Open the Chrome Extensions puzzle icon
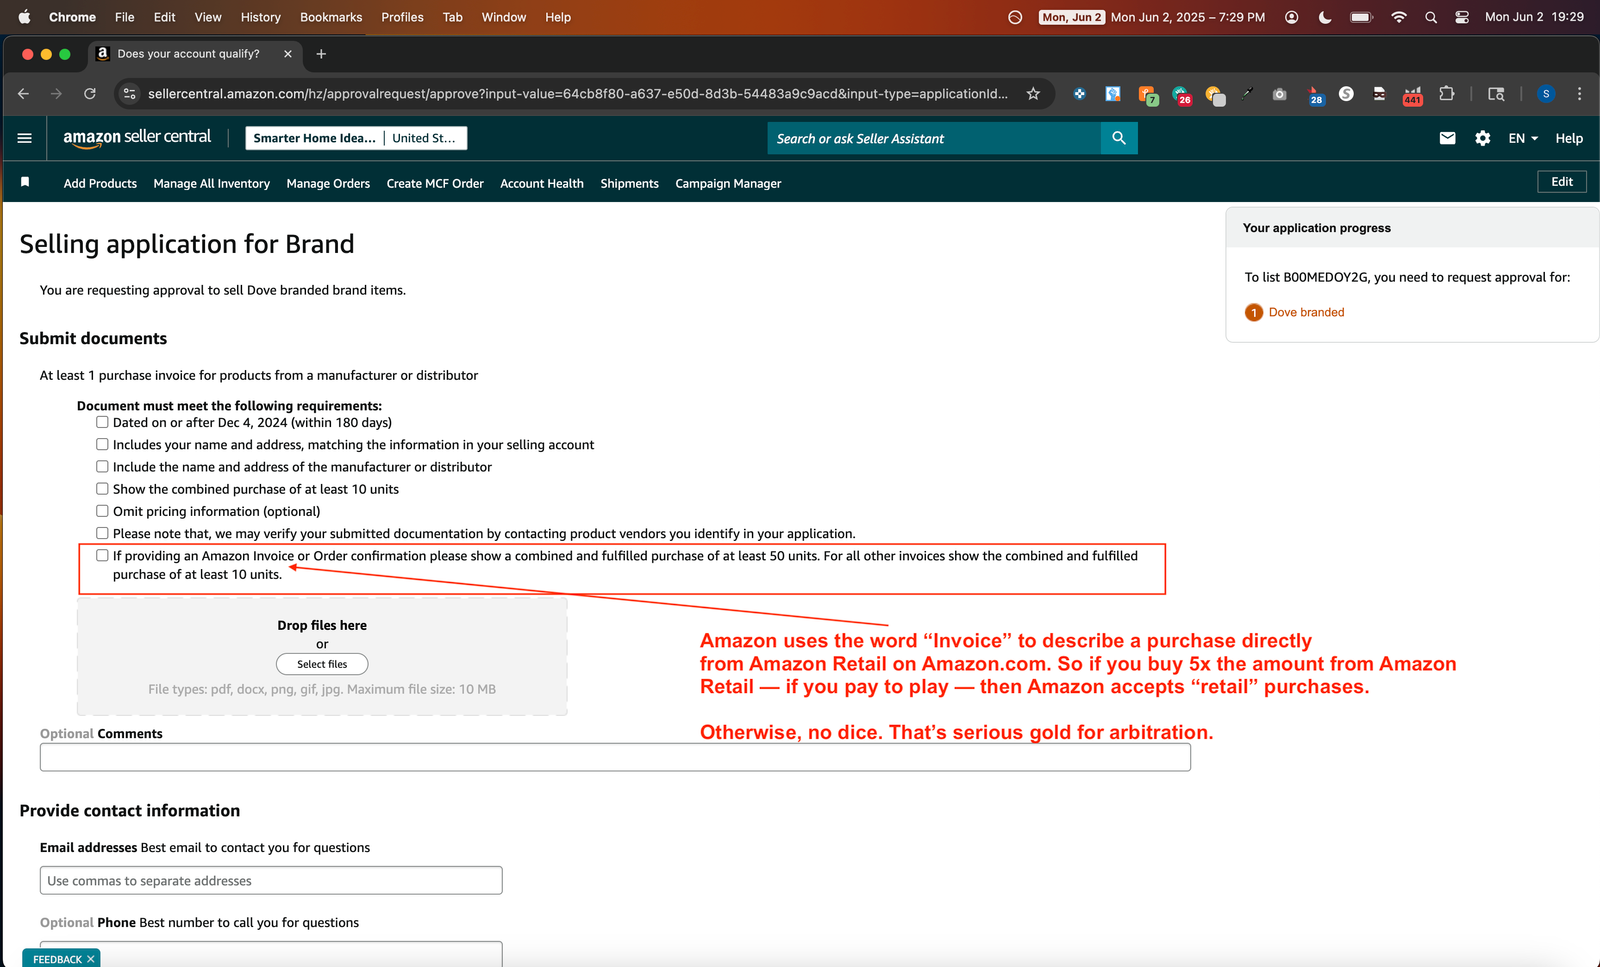The image size is (1600, 967). coord(1446,94)
